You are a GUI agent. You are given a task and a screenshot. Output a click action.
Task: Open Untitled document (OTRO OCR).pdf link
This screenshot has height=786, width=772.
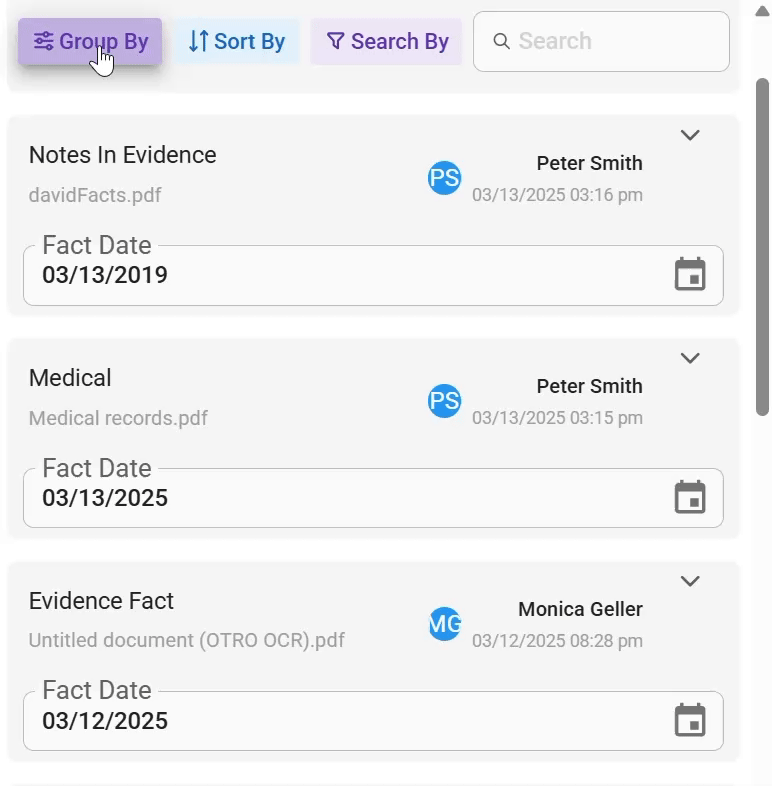coord(186,640)
